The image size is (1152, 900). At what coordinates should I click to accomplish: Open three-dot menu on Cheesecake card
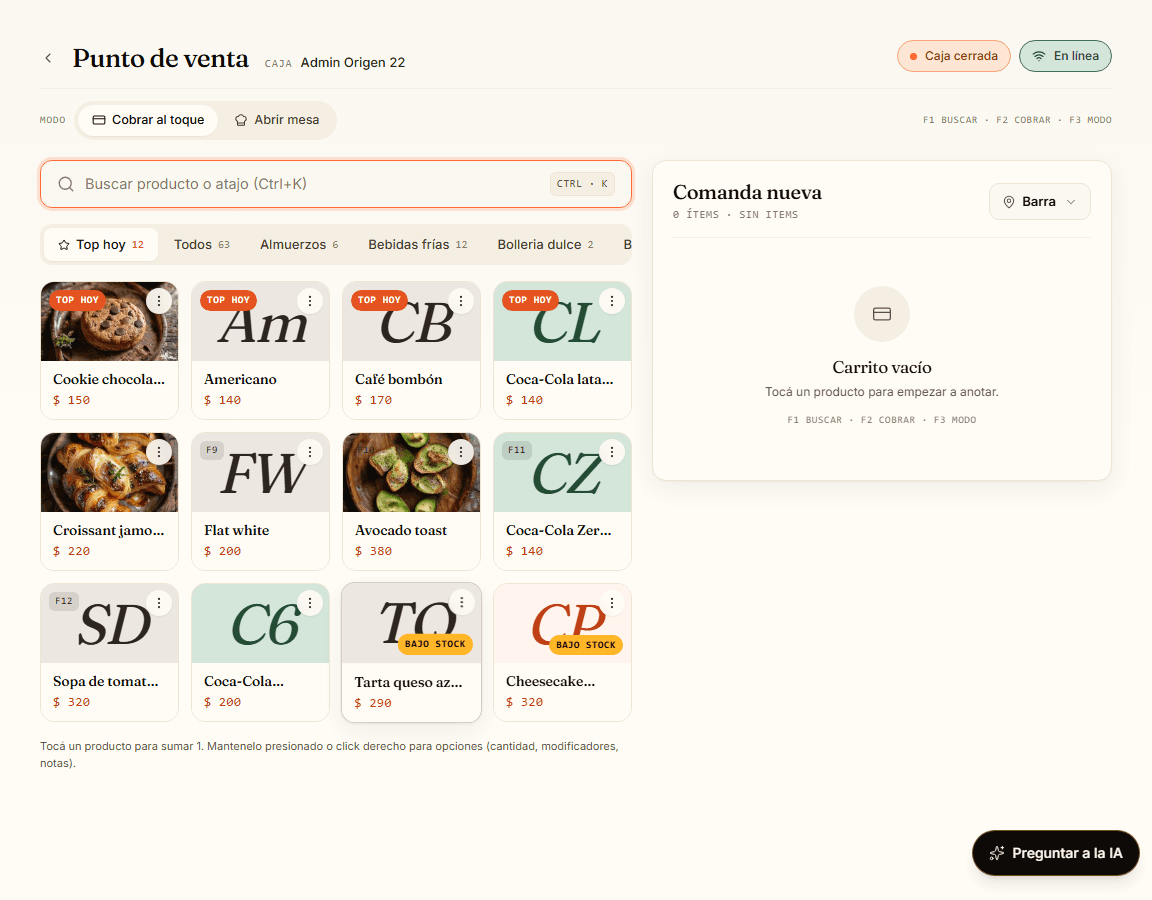[612, 602]
